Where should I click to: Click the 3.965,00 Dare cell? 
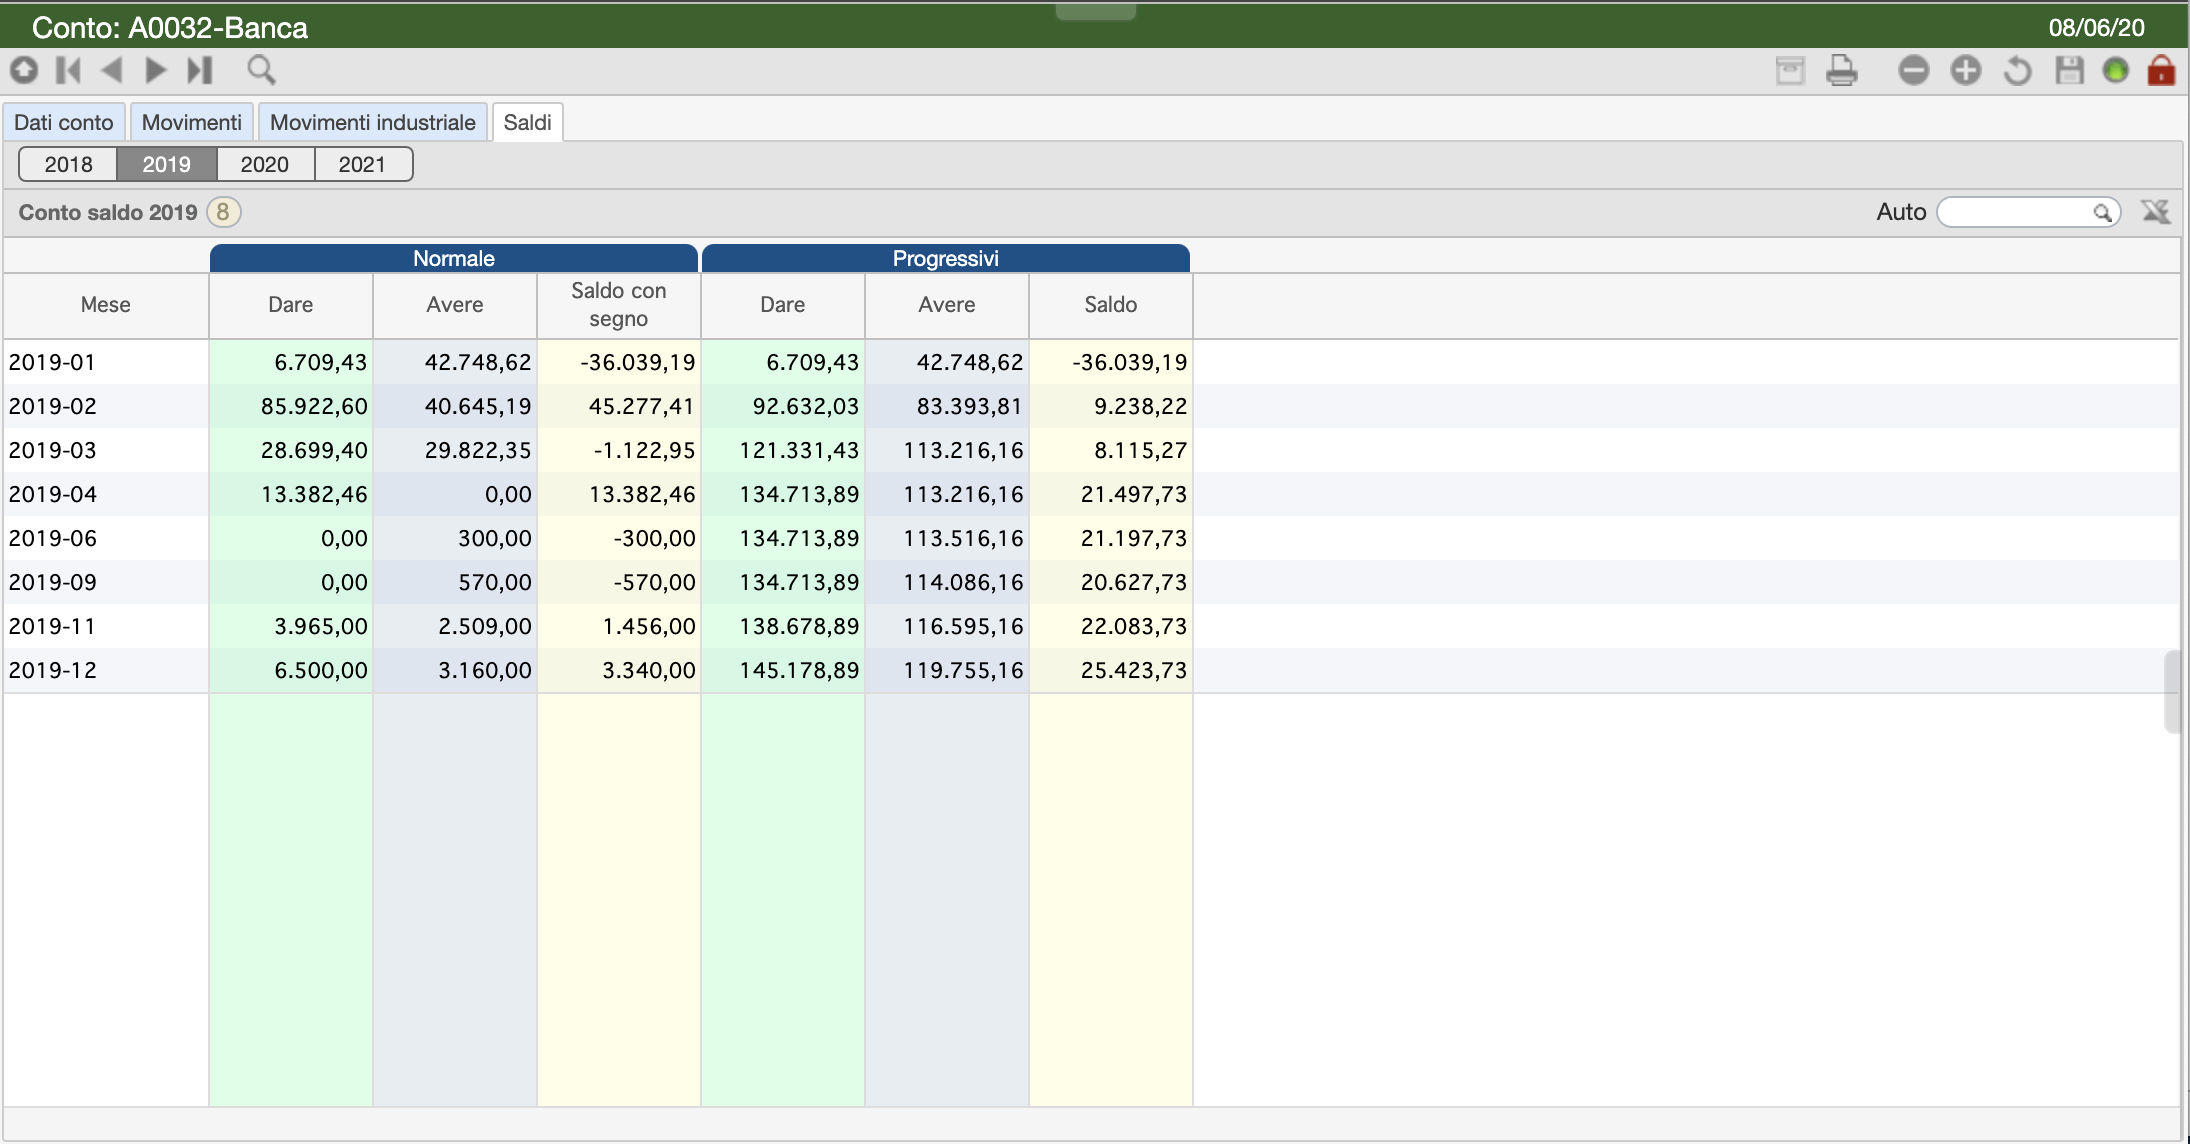click(x=291, y=626)
